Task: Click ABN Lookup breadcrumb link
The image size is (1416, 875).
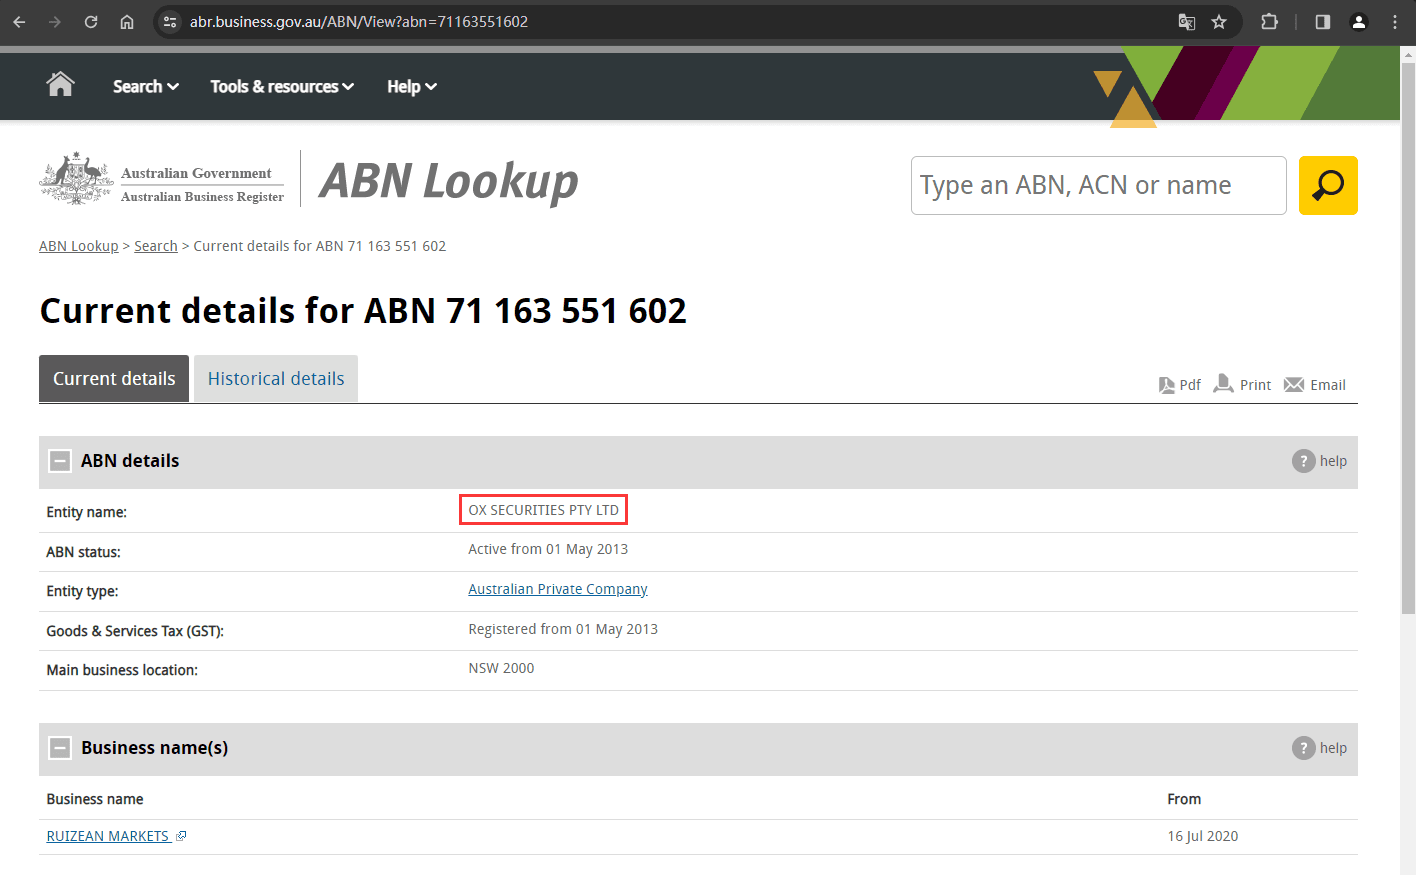Action: click(x=79, y=246)
